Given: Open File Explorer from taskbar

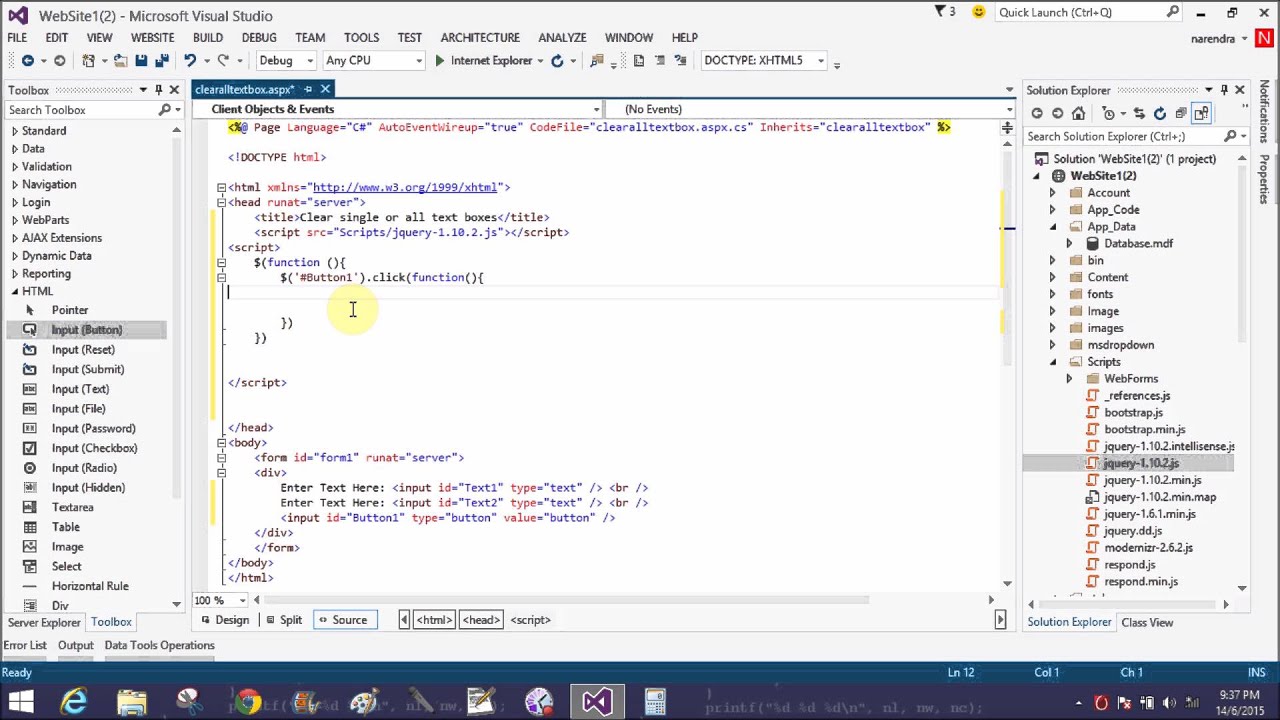Looking at the screenshot, I should [132, 702].
